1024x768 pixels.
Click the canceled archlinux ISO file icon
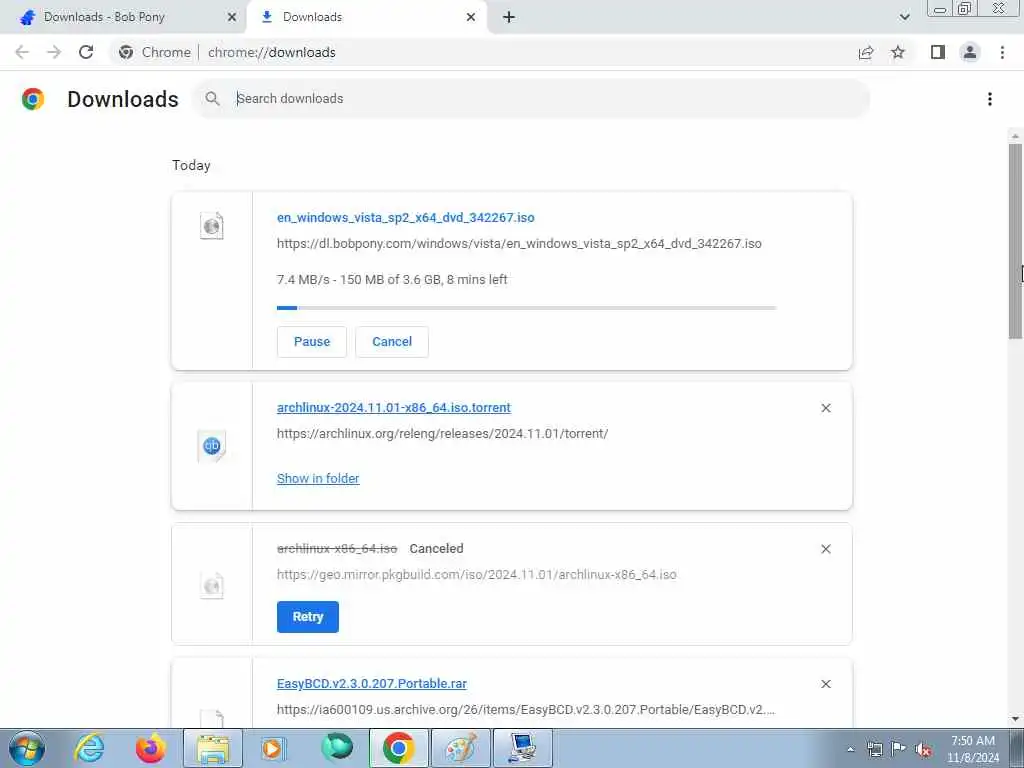(212, 586)
